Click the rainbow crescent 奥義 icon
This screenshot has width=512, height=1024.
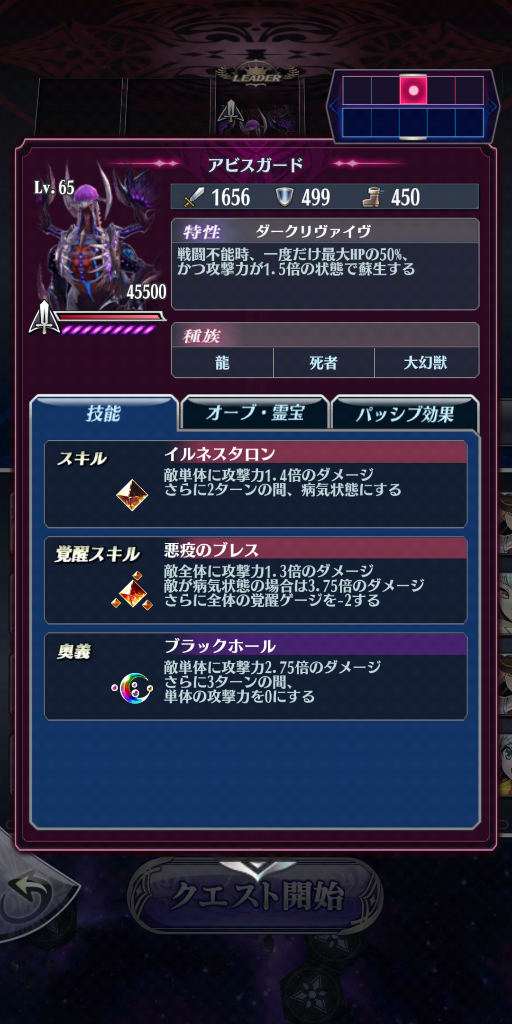pyautogui.click(x=132, y=685)
